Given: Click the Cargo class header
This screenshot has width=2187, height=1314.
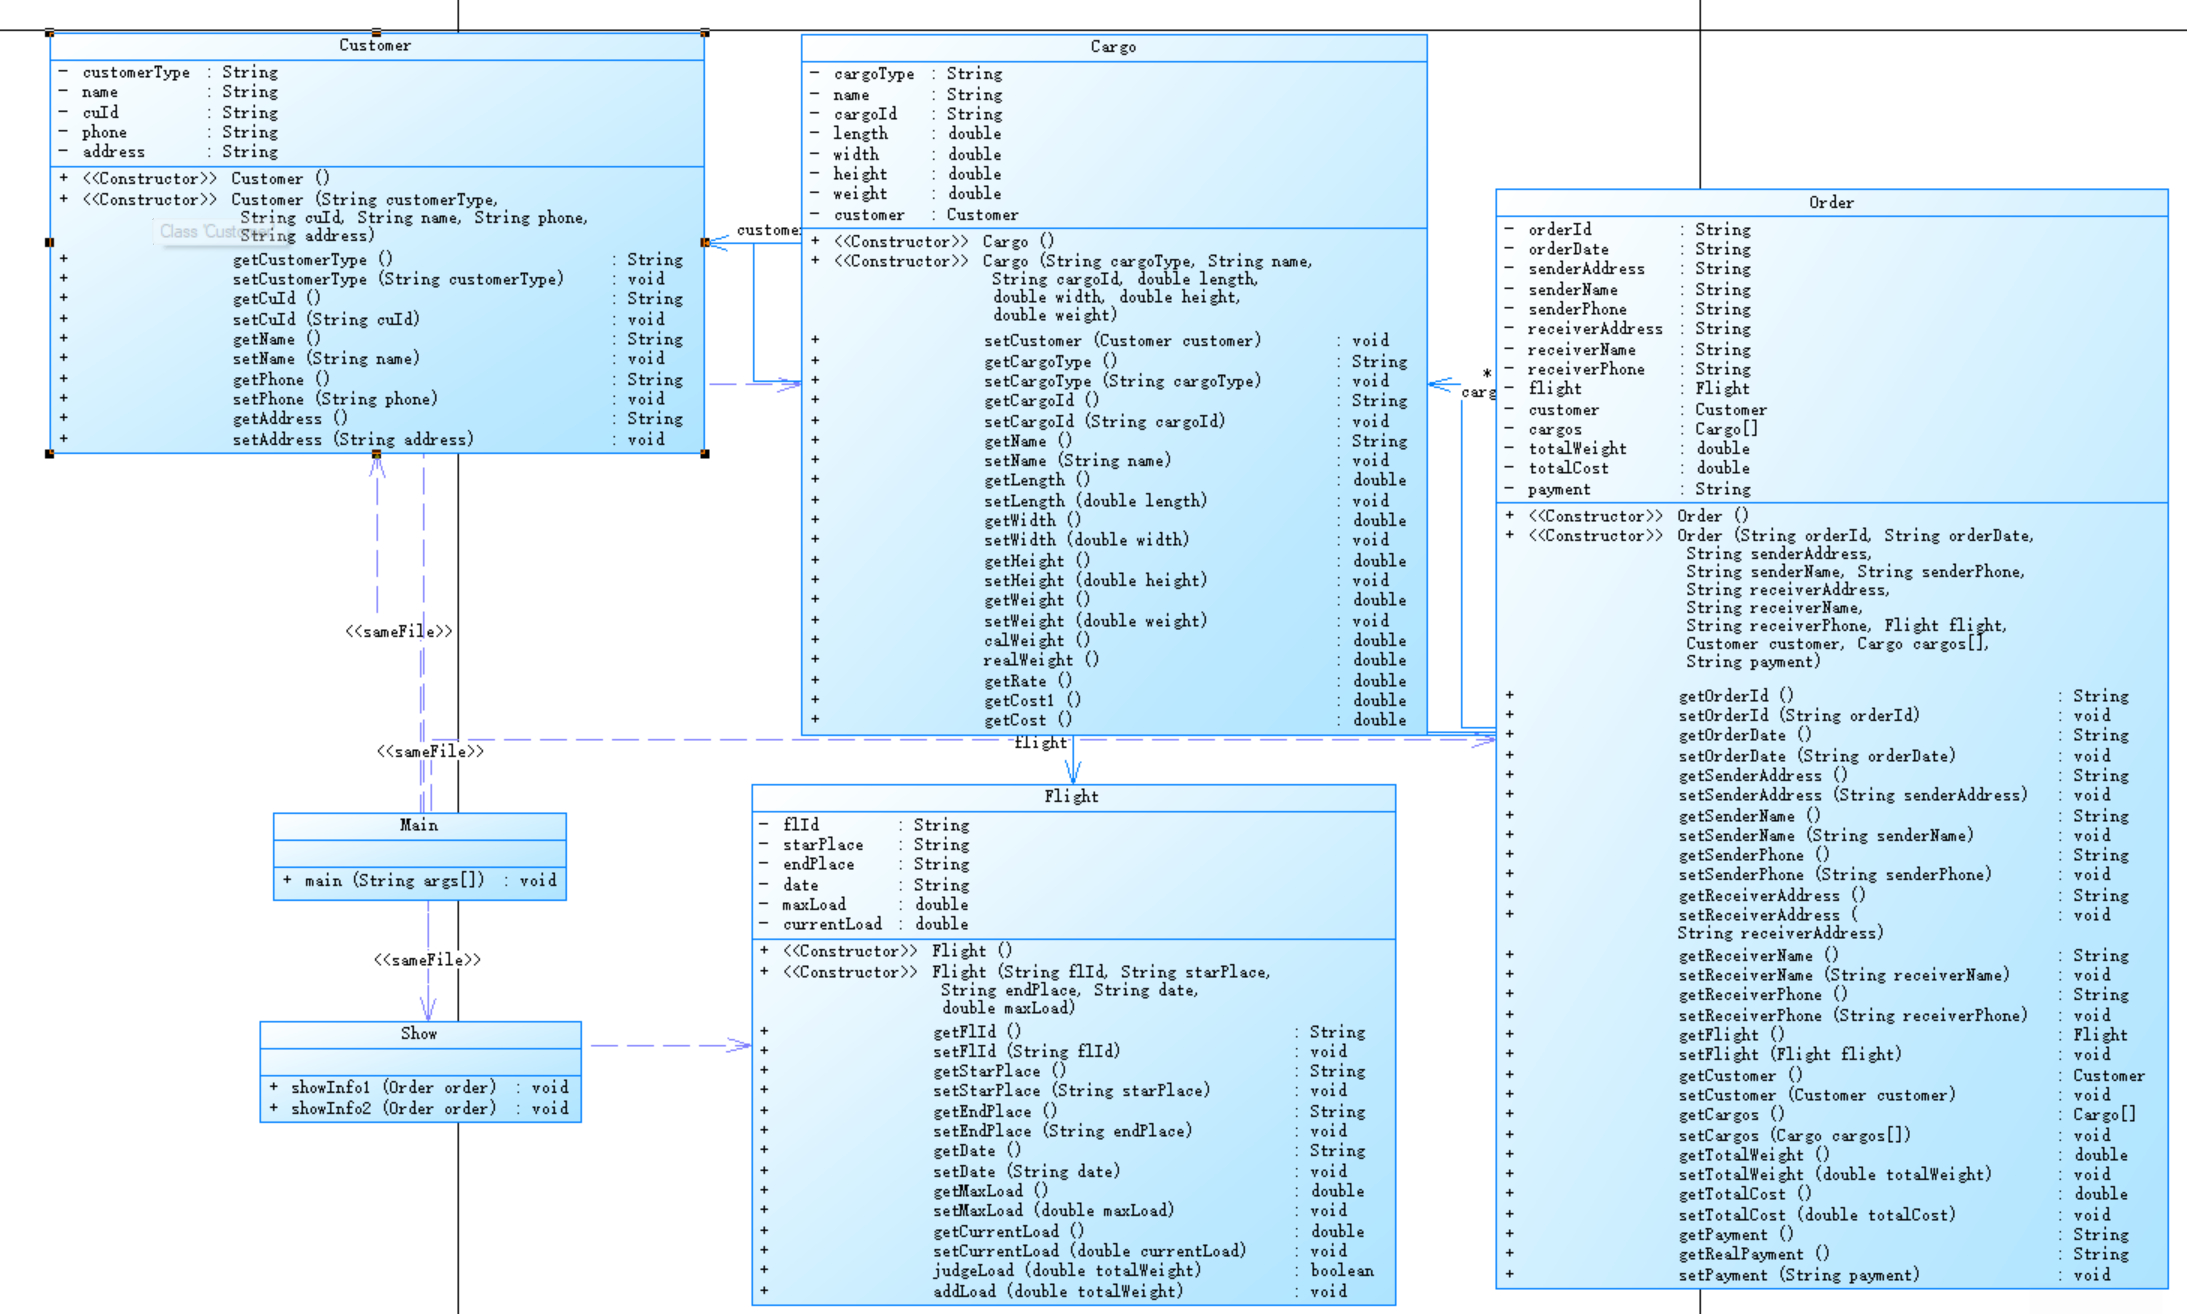Looking at the screenshot, I should click(x=1113, y=47).
